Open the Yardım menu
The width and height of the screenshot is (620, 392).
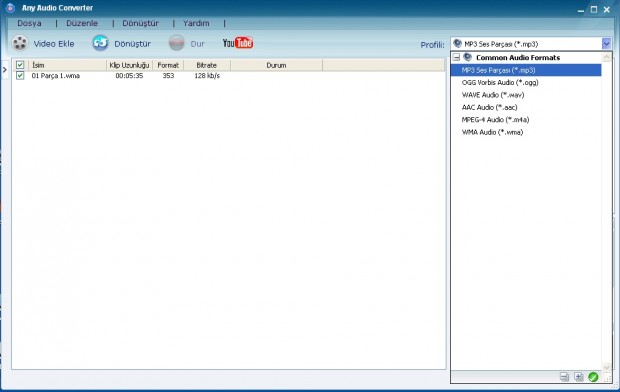click(196, 23)
